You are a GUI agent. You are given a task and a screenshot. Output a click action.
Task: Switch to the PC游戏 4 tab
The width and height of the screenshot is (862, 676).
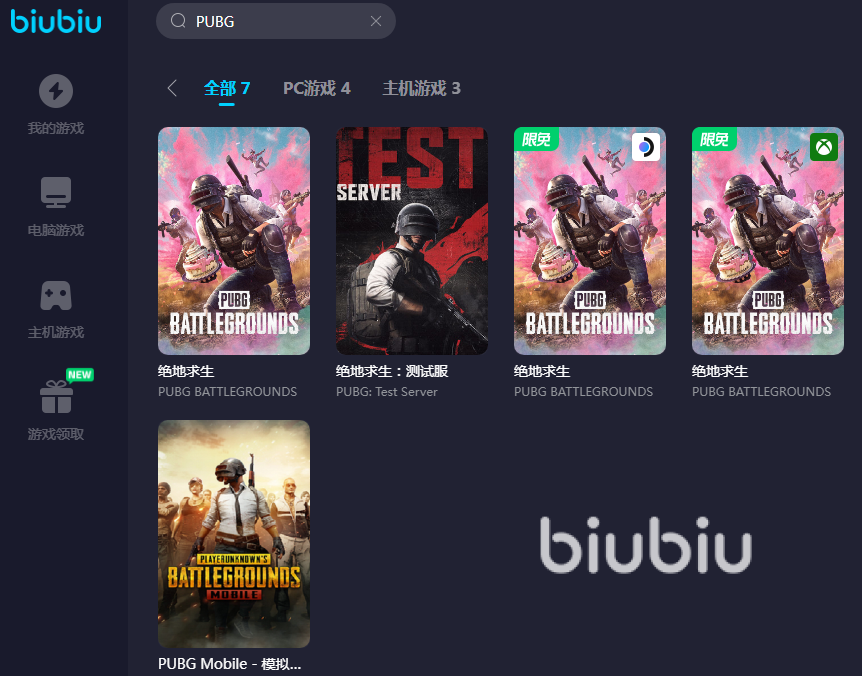click(317, 88)
